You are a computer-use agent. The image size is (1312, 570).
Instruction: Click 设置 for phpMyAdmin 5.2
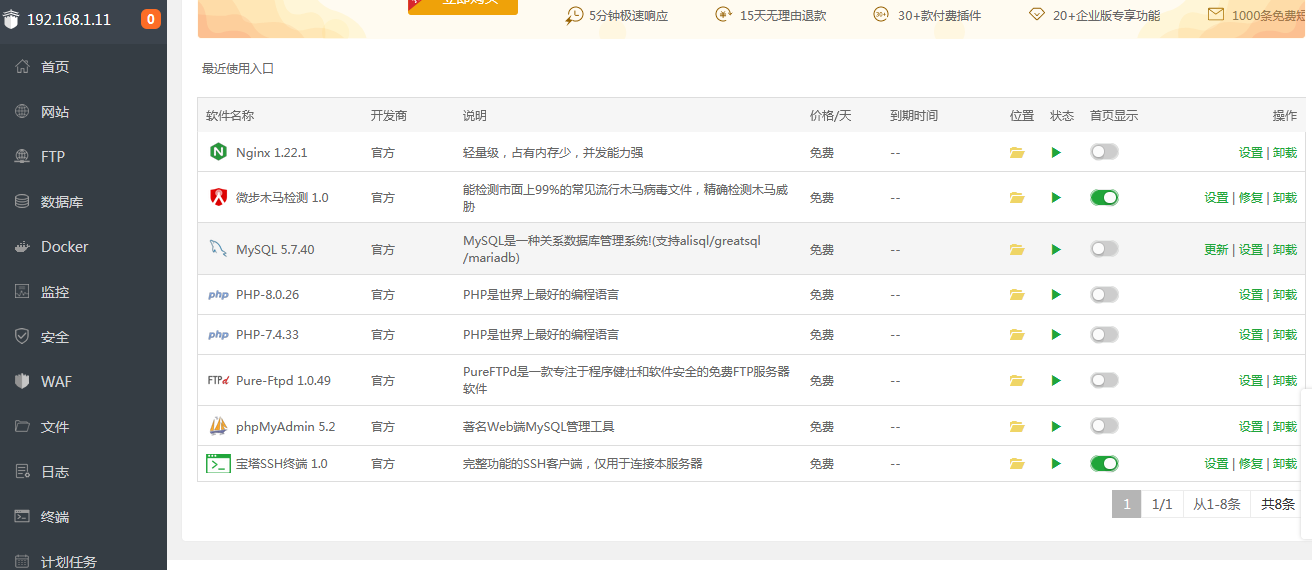coord(1251,427)
